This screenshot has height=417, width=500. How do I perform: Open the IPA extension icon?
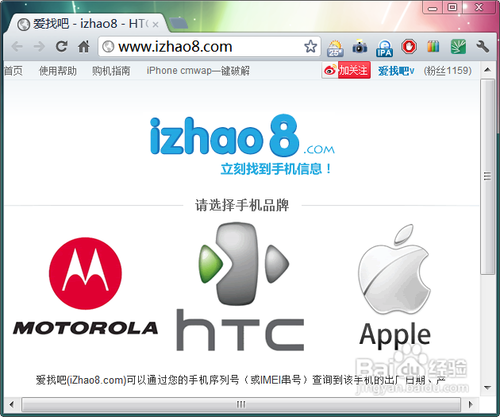pos(384,48)
